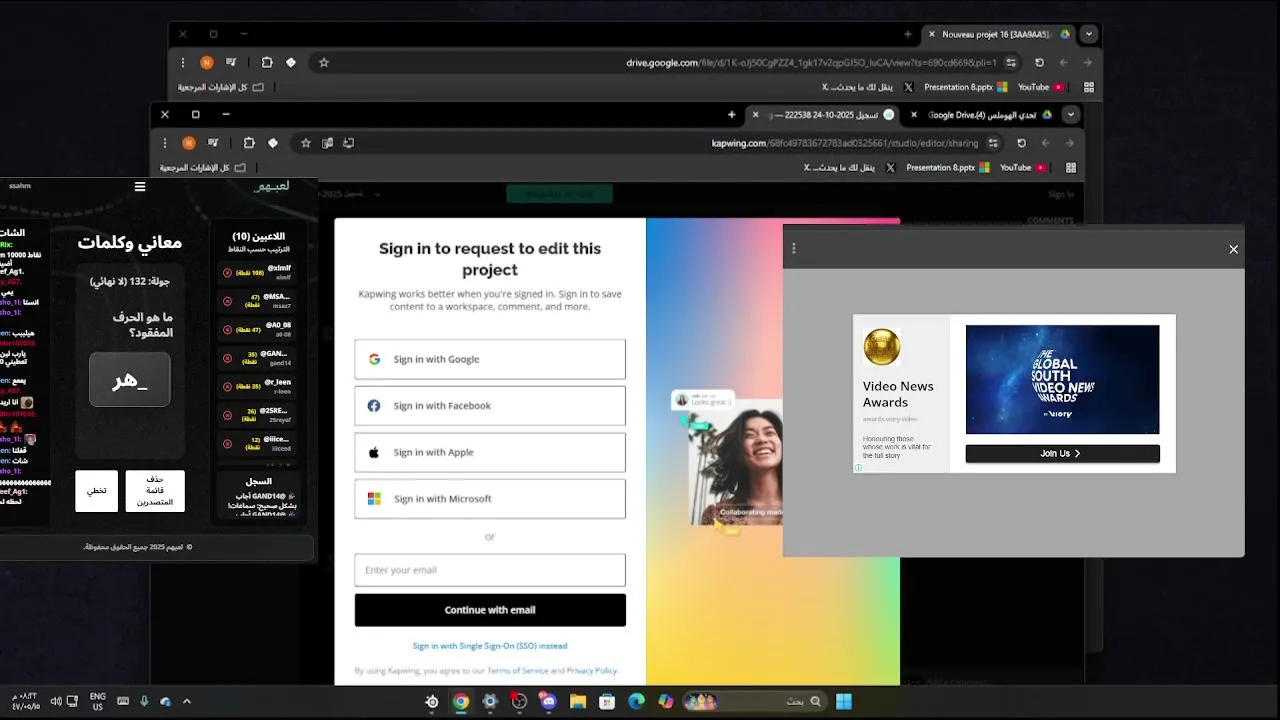Open YouTube bookmark in Kapwing window

(1022, 168)
